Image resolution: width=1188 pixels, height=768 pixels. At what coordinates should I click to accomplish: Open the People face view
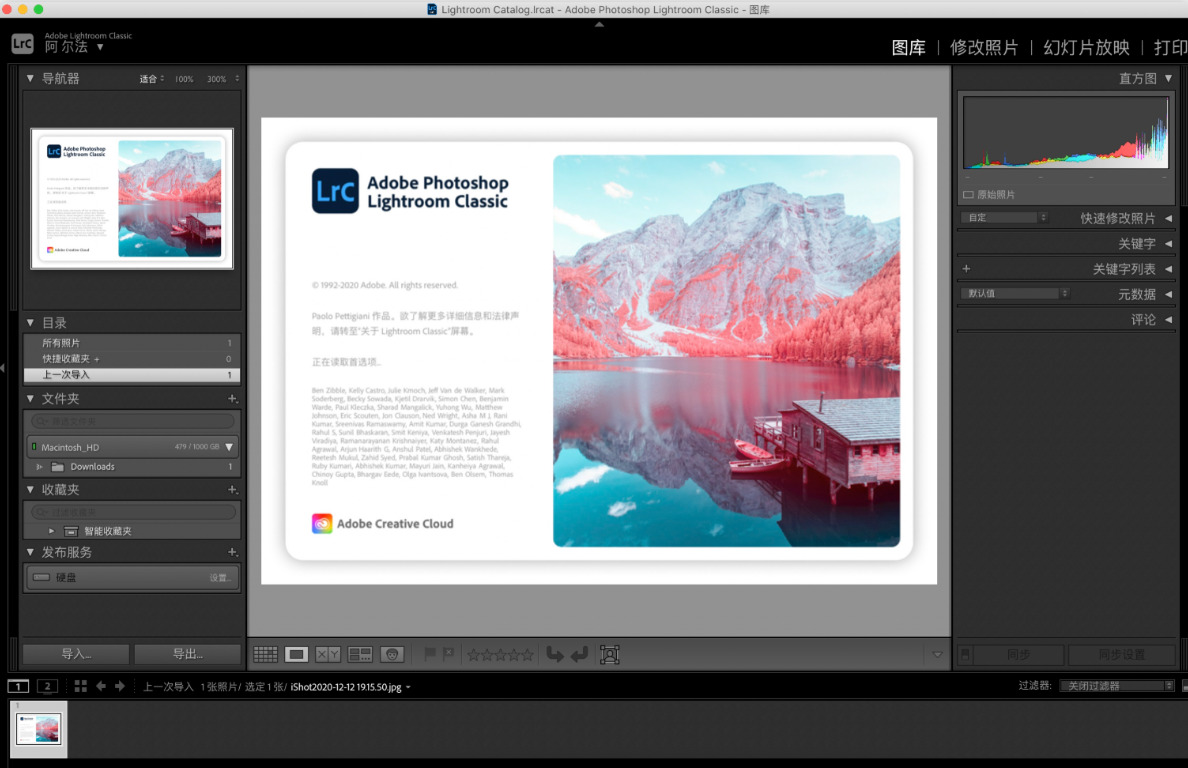click(x=392, y=654)
